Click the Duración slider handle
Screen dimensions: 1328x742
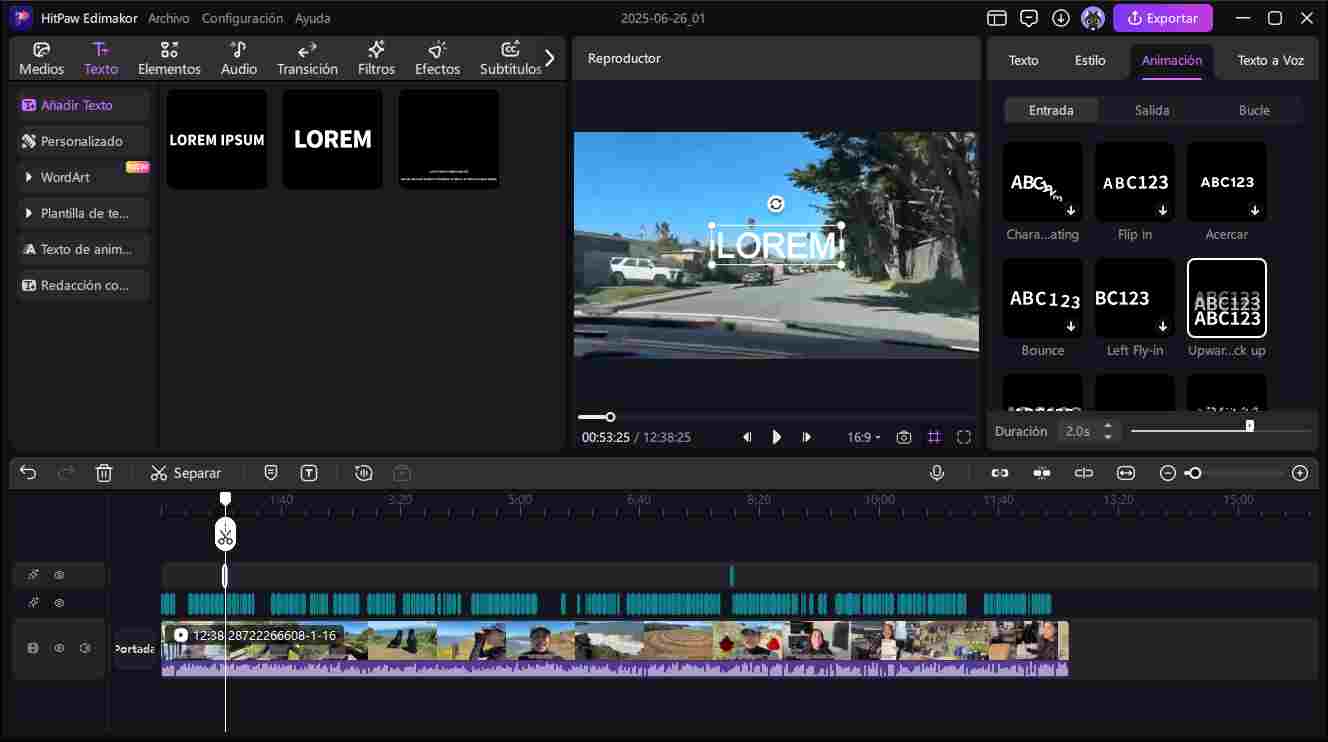(1249, 426)
